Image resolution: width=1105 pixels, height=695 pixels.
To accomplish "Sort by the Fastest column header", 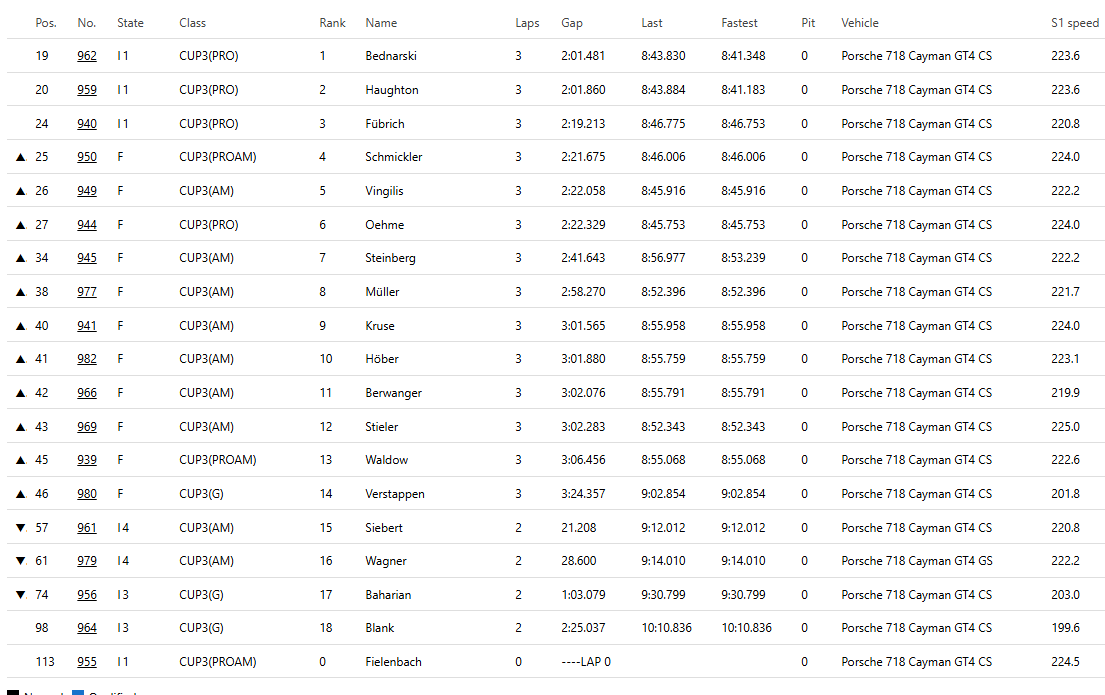I will tap(739, 23).
